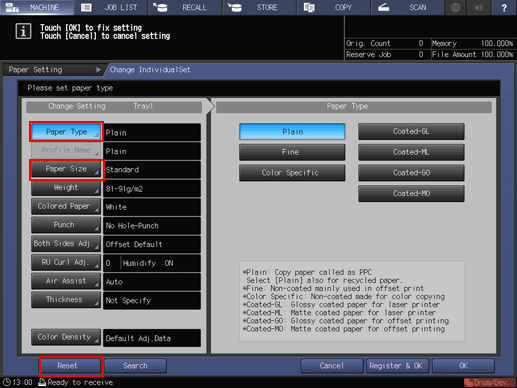Click the disabled Profile Name button
This screenshot has width=517, height=388.
pyautogui.click(x=66, y=150)
